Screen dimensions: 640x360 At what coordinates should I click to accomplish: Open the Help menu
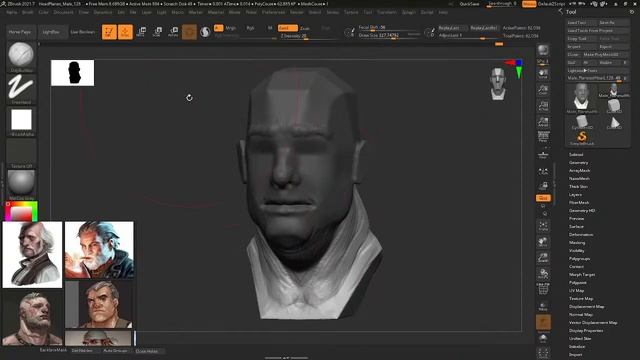coord(443,12)
